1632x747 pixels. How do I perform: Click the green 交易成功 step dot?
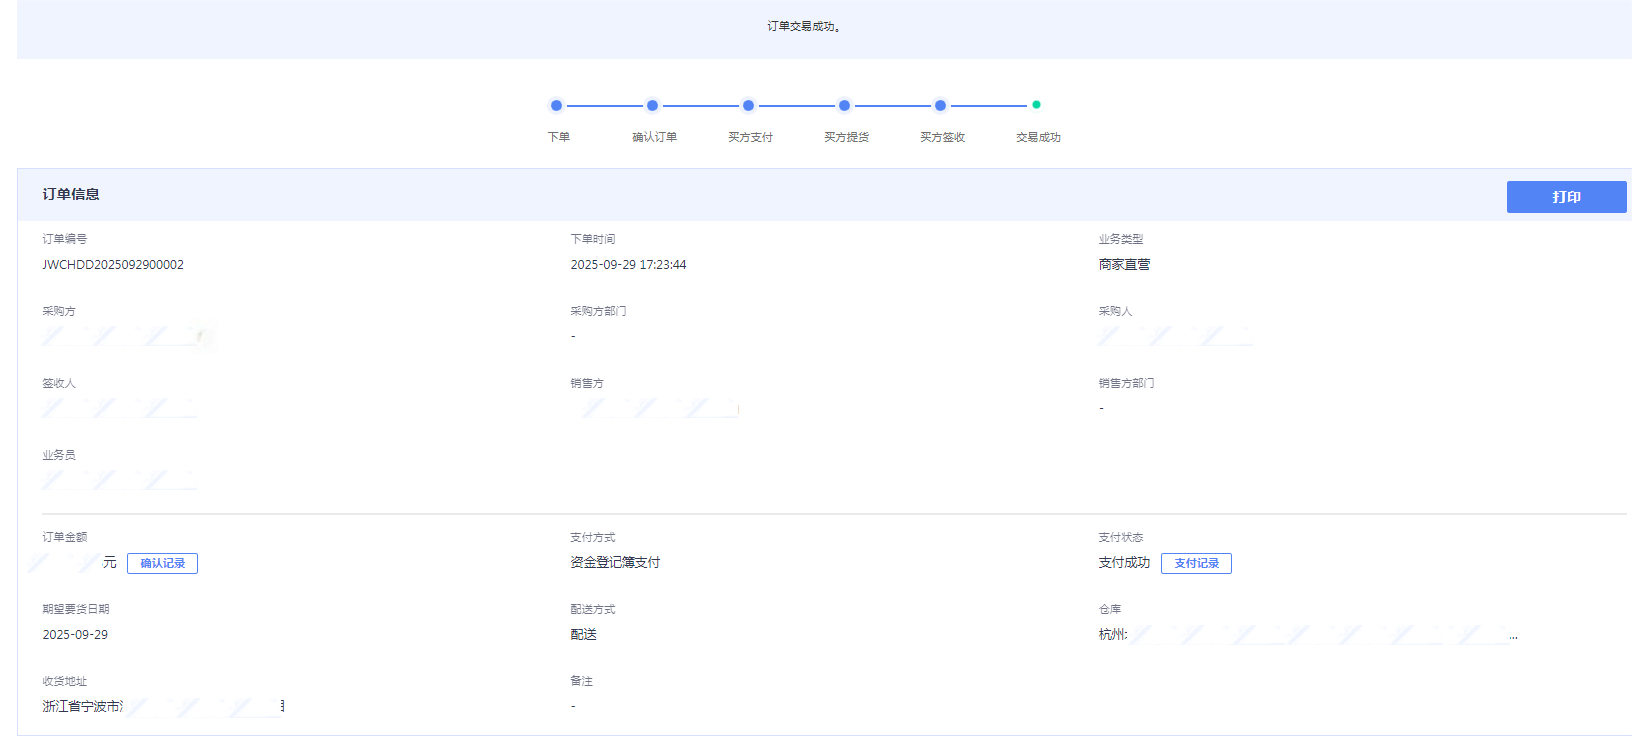tap(1036, 104)
